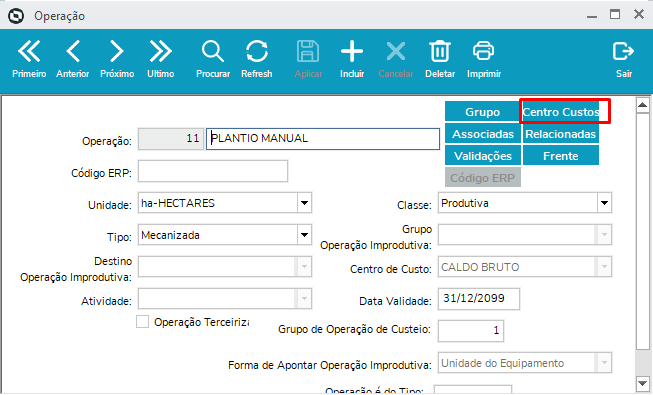Open the Atividade dropdown
Viewport: 653px width, 395px height.
304,299
